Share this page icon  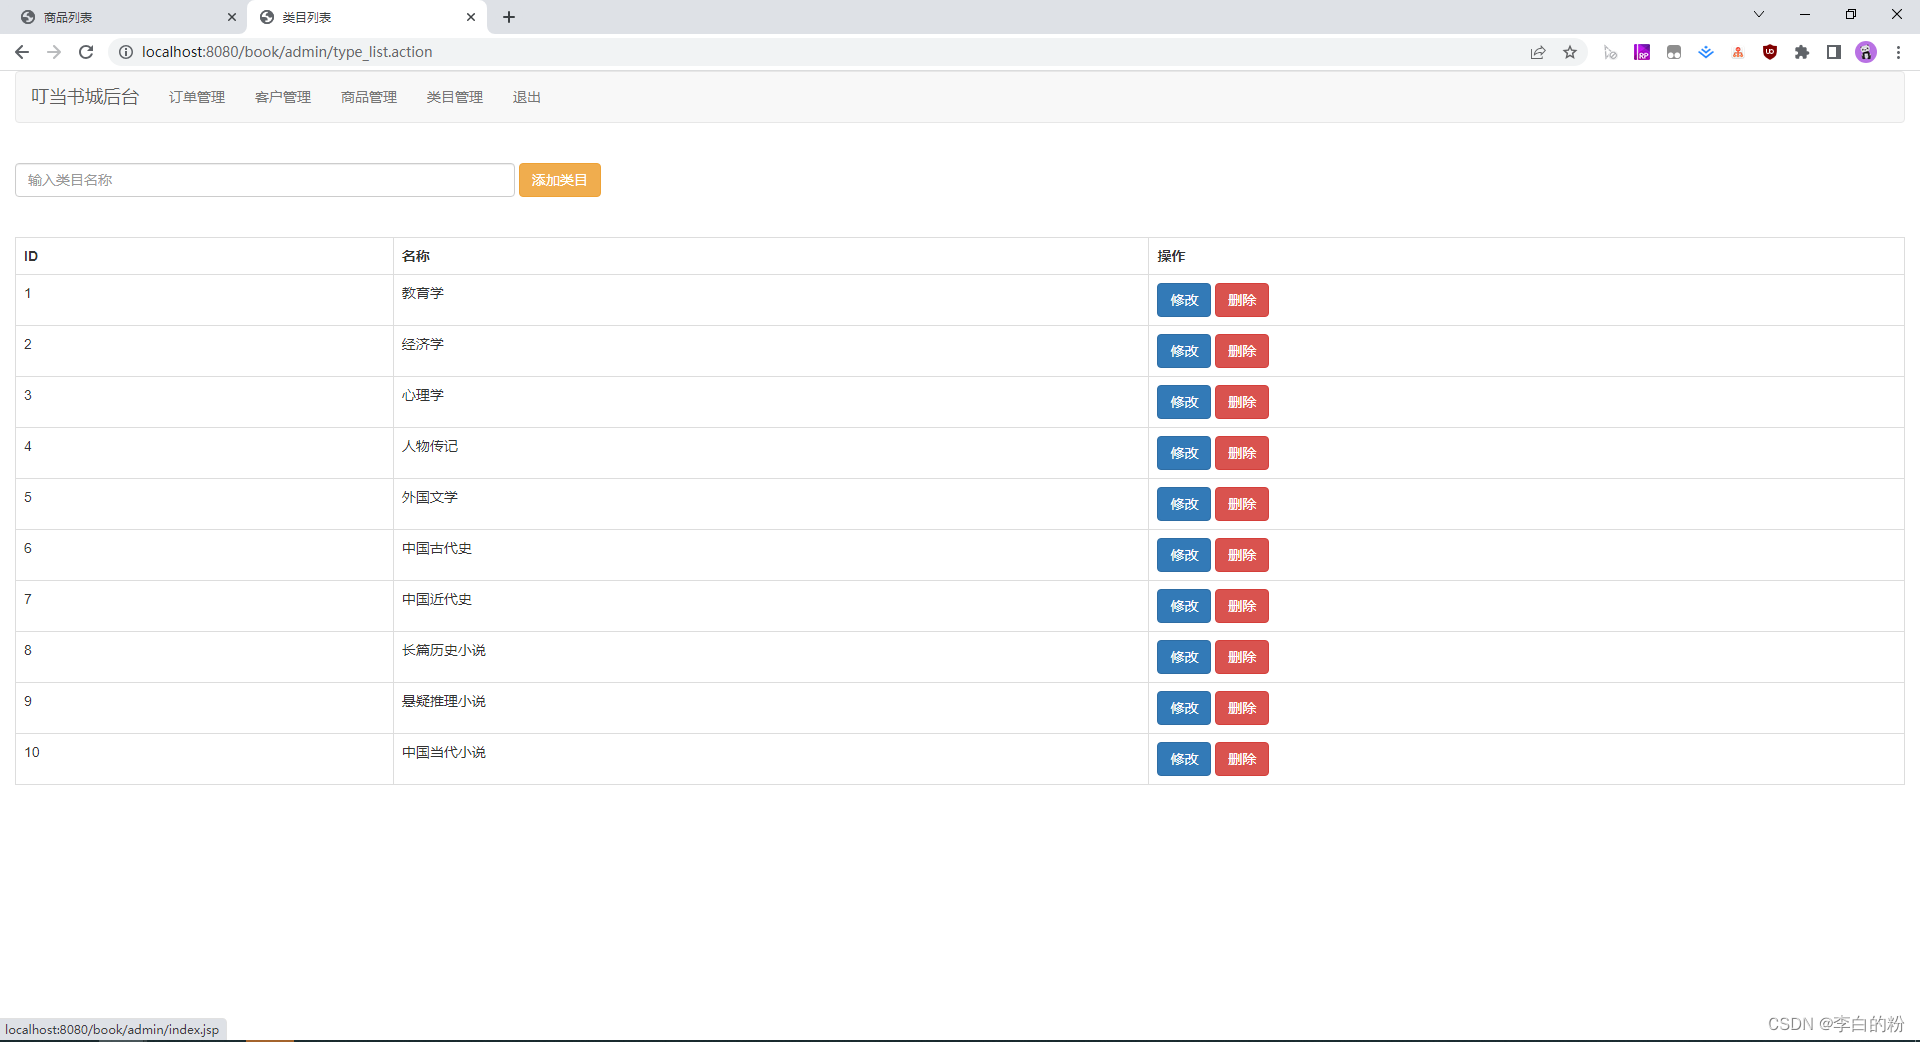pos(1538,52)
